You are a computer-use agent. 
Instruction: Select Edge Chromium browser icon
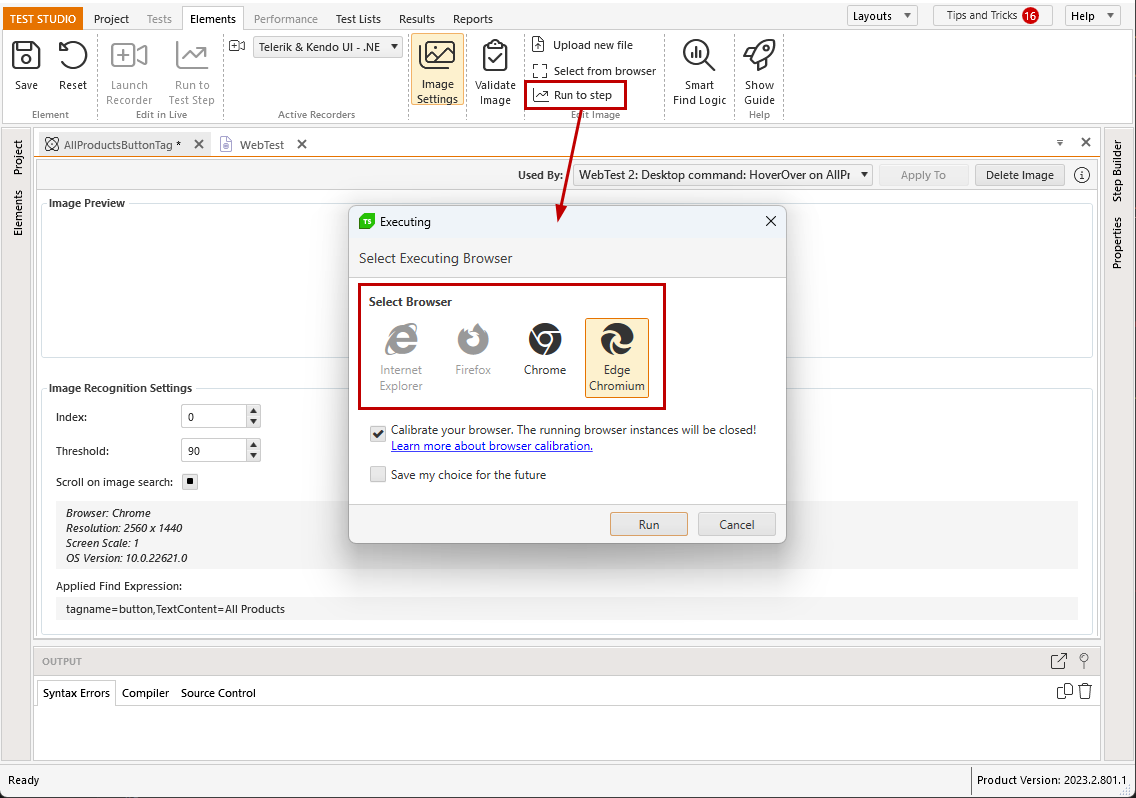point(617,358)
